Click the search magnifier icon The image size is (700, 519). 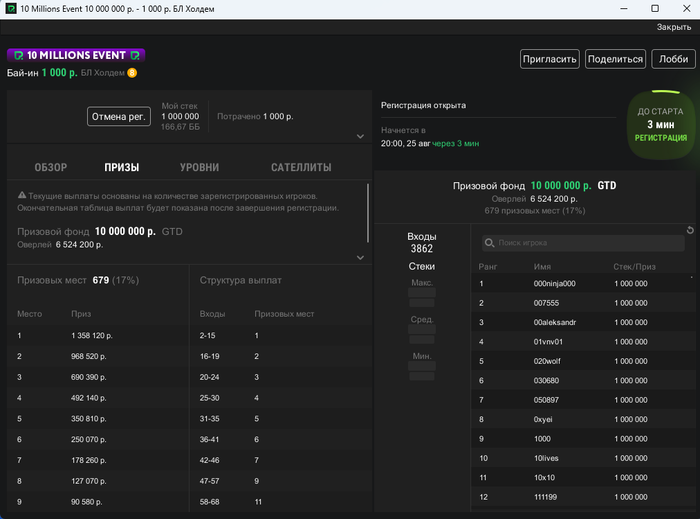489,243
